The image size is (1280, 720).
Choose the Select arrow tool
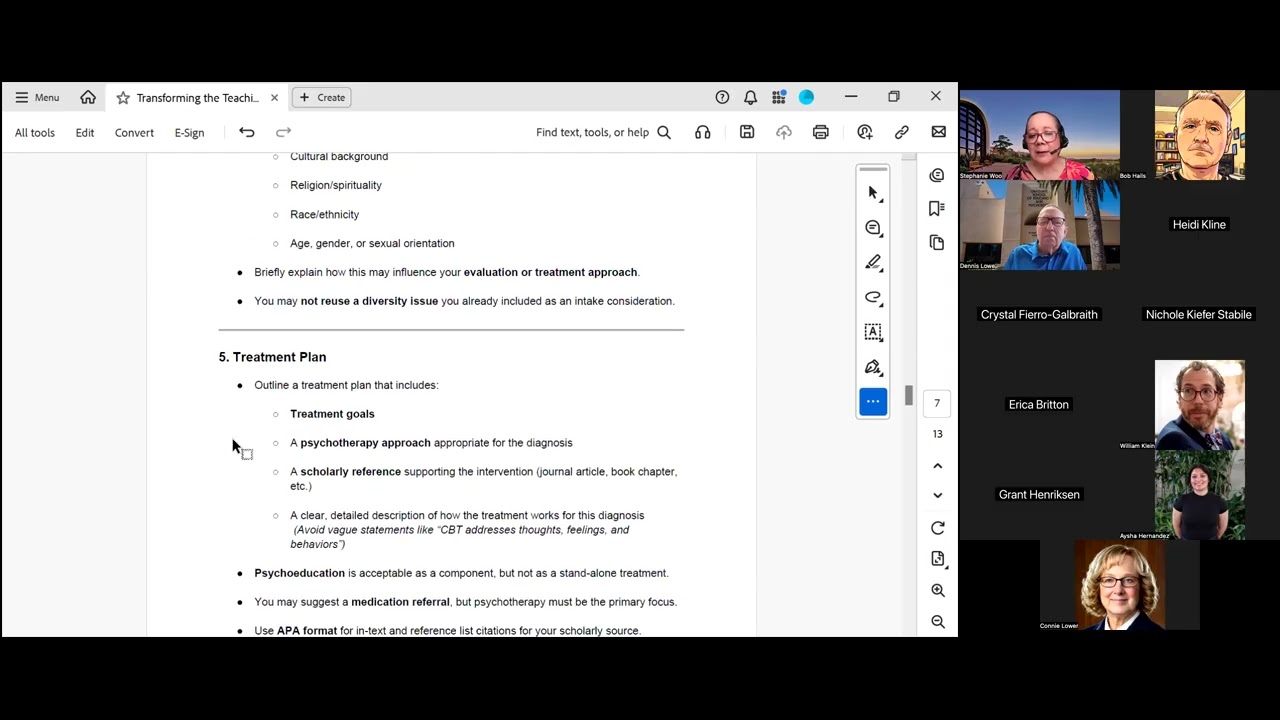point(873,193)
